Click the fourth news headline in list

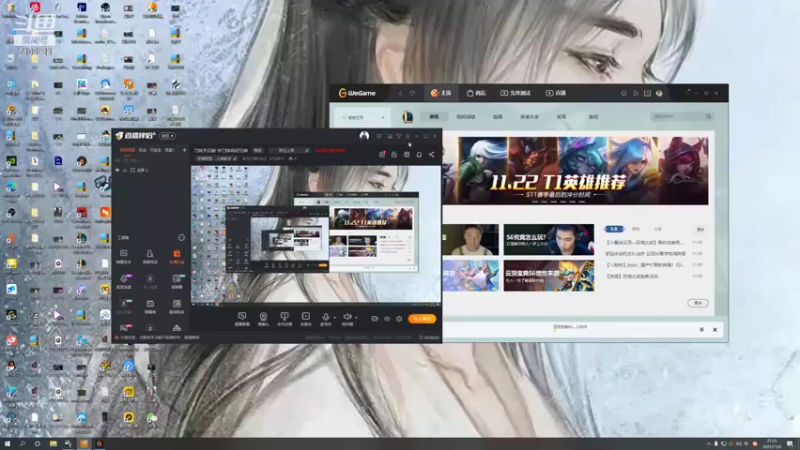coord(632,276)
